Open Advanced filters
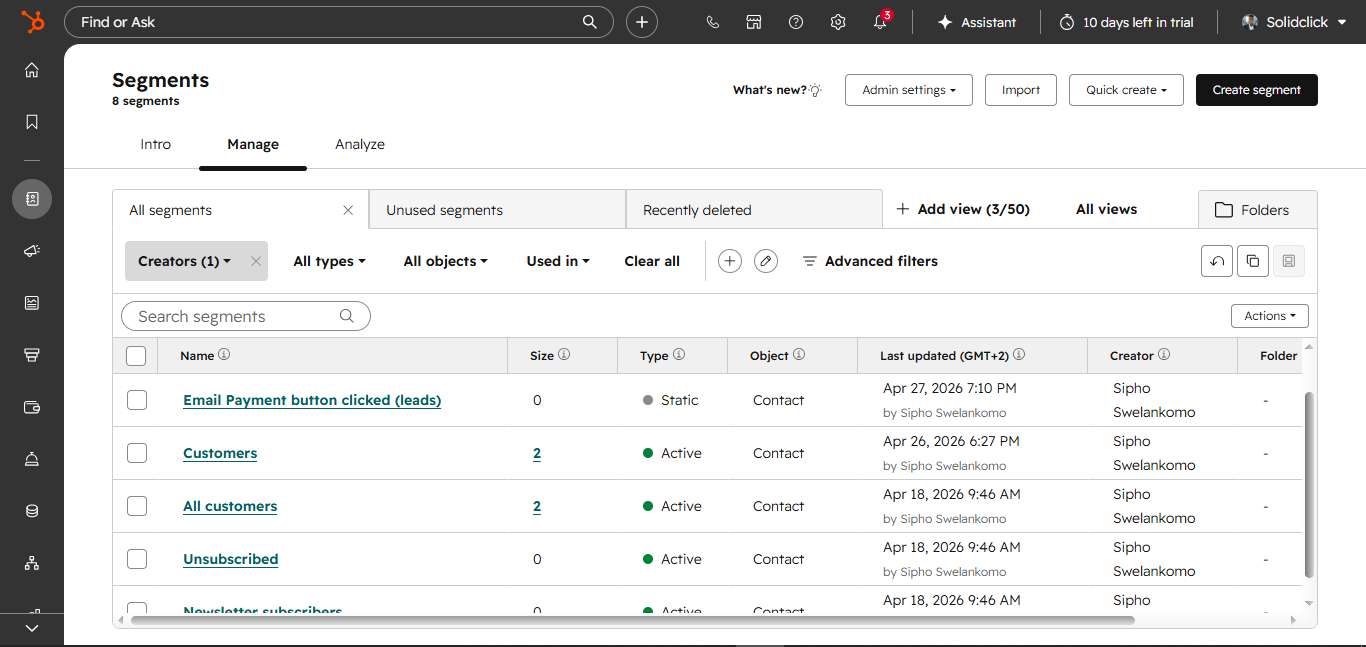This screenshot has height=647, width=1366. [870, 261]
